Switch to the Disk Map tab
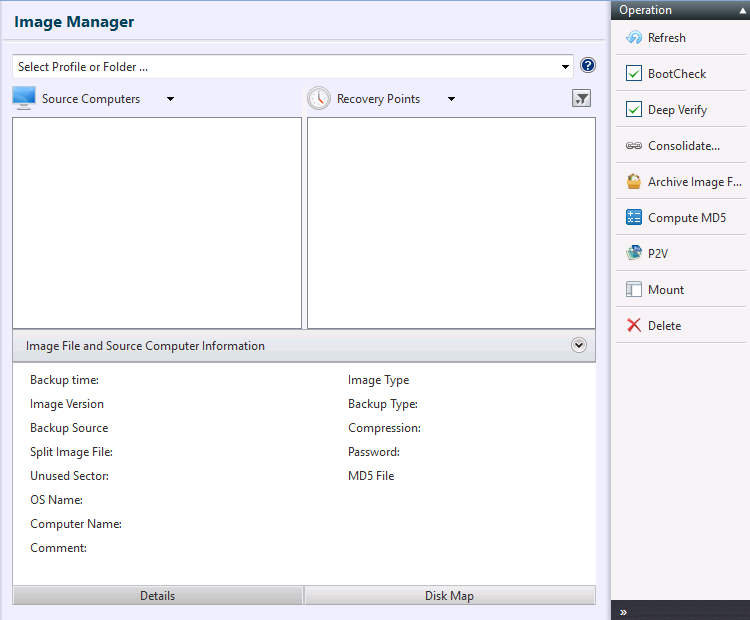 click(x=449, y=595)
